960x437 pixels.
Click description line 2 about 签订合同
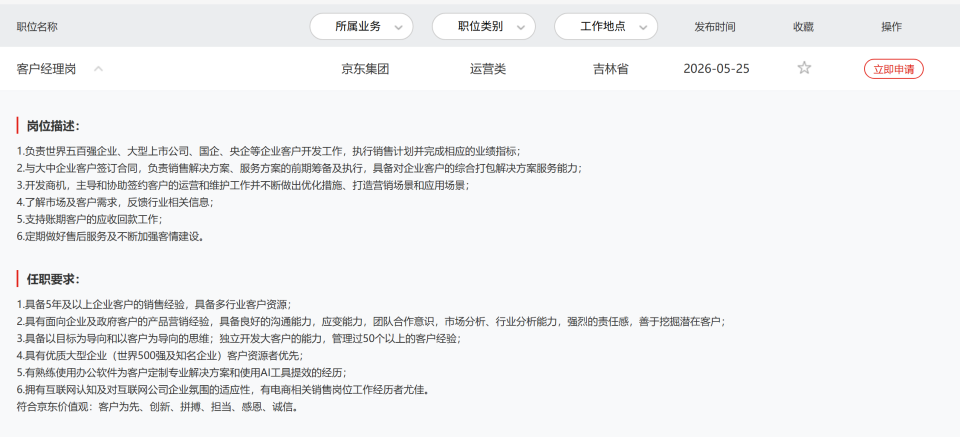click(x=299, y=168)
